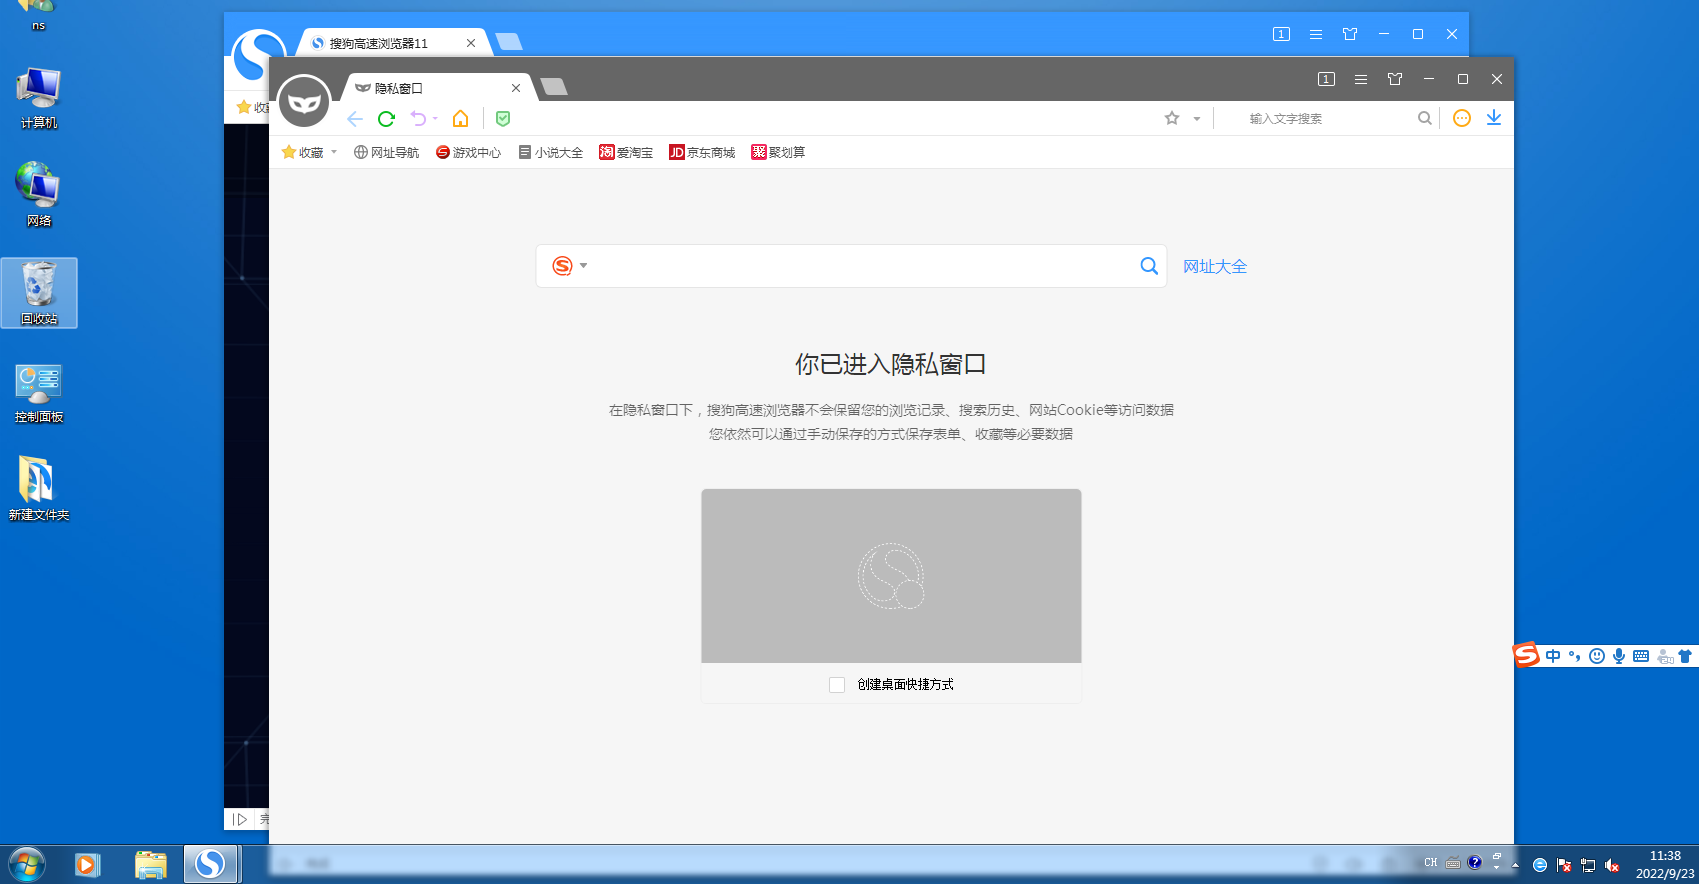Open media player from taskbar
Image resolution: width=1699 pixels, height=884 pixels.
click(x=88, y=864)
